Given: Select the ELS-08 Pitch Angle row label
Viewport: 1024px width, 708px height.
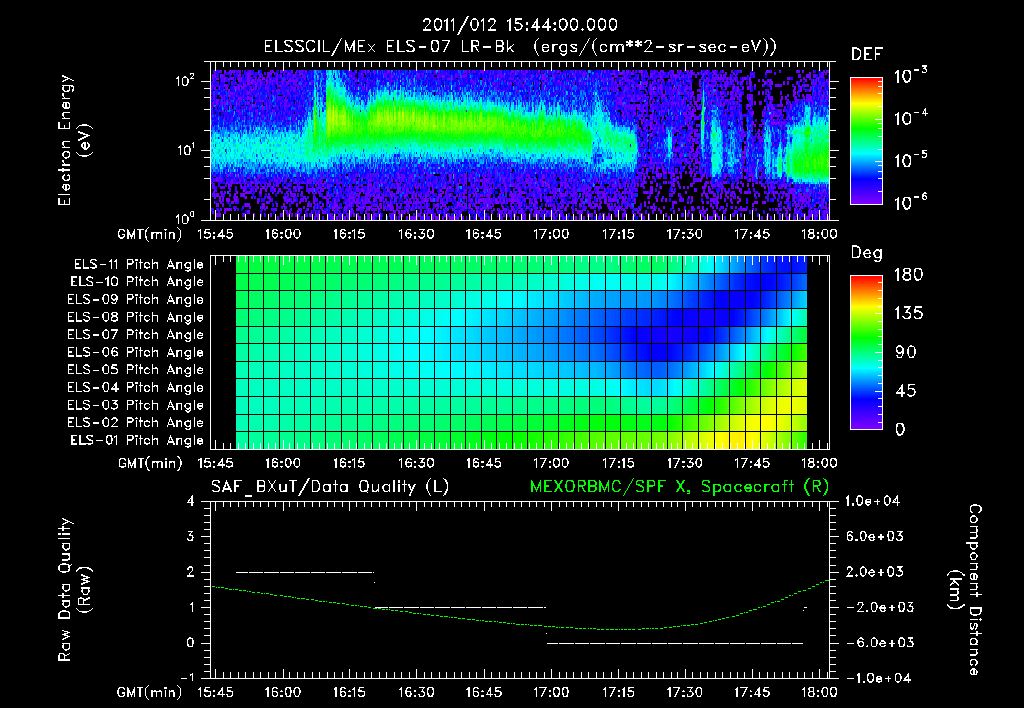Looking at the screenshot, I should [x=135, y=317].
